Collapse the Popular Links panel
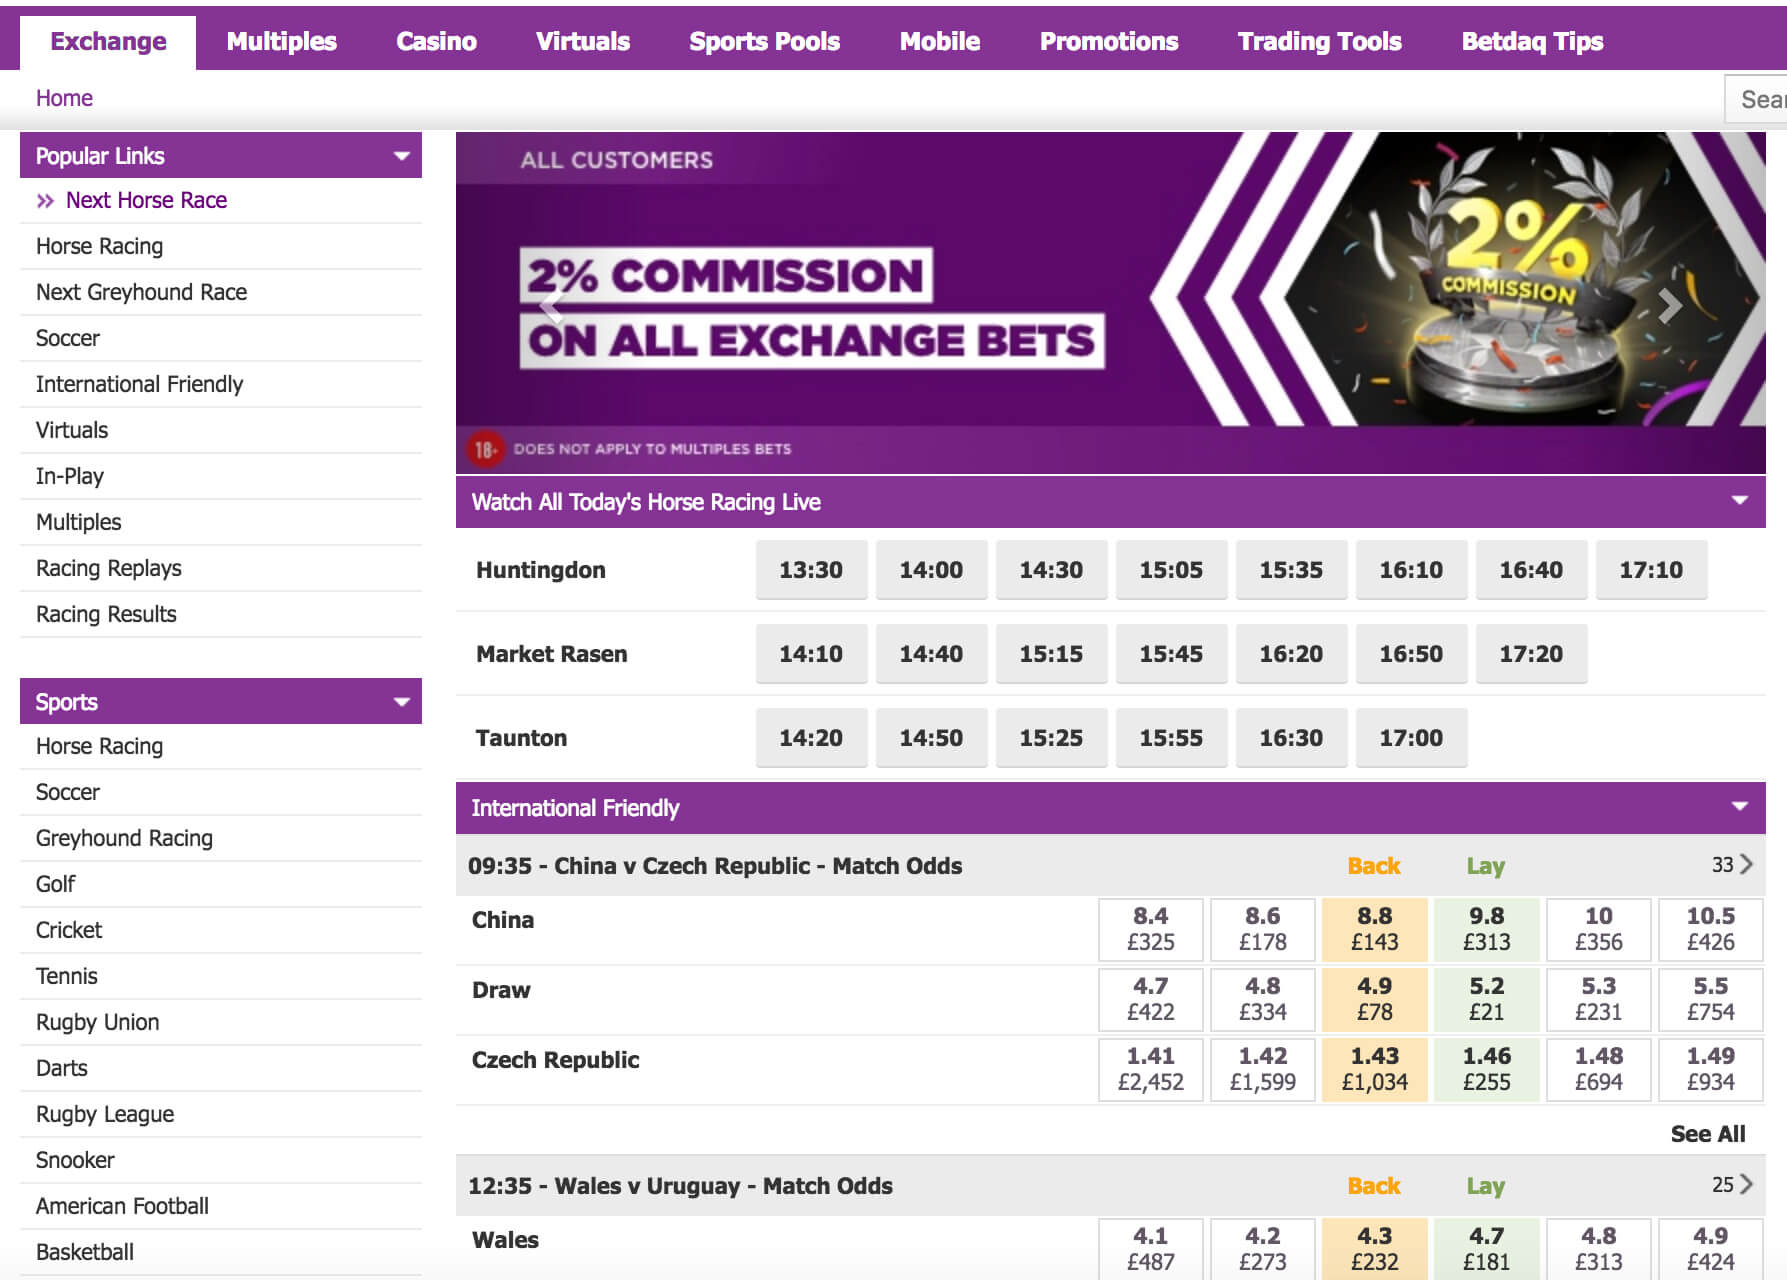Screen dimensions: 1787x1280 (402, 156)
